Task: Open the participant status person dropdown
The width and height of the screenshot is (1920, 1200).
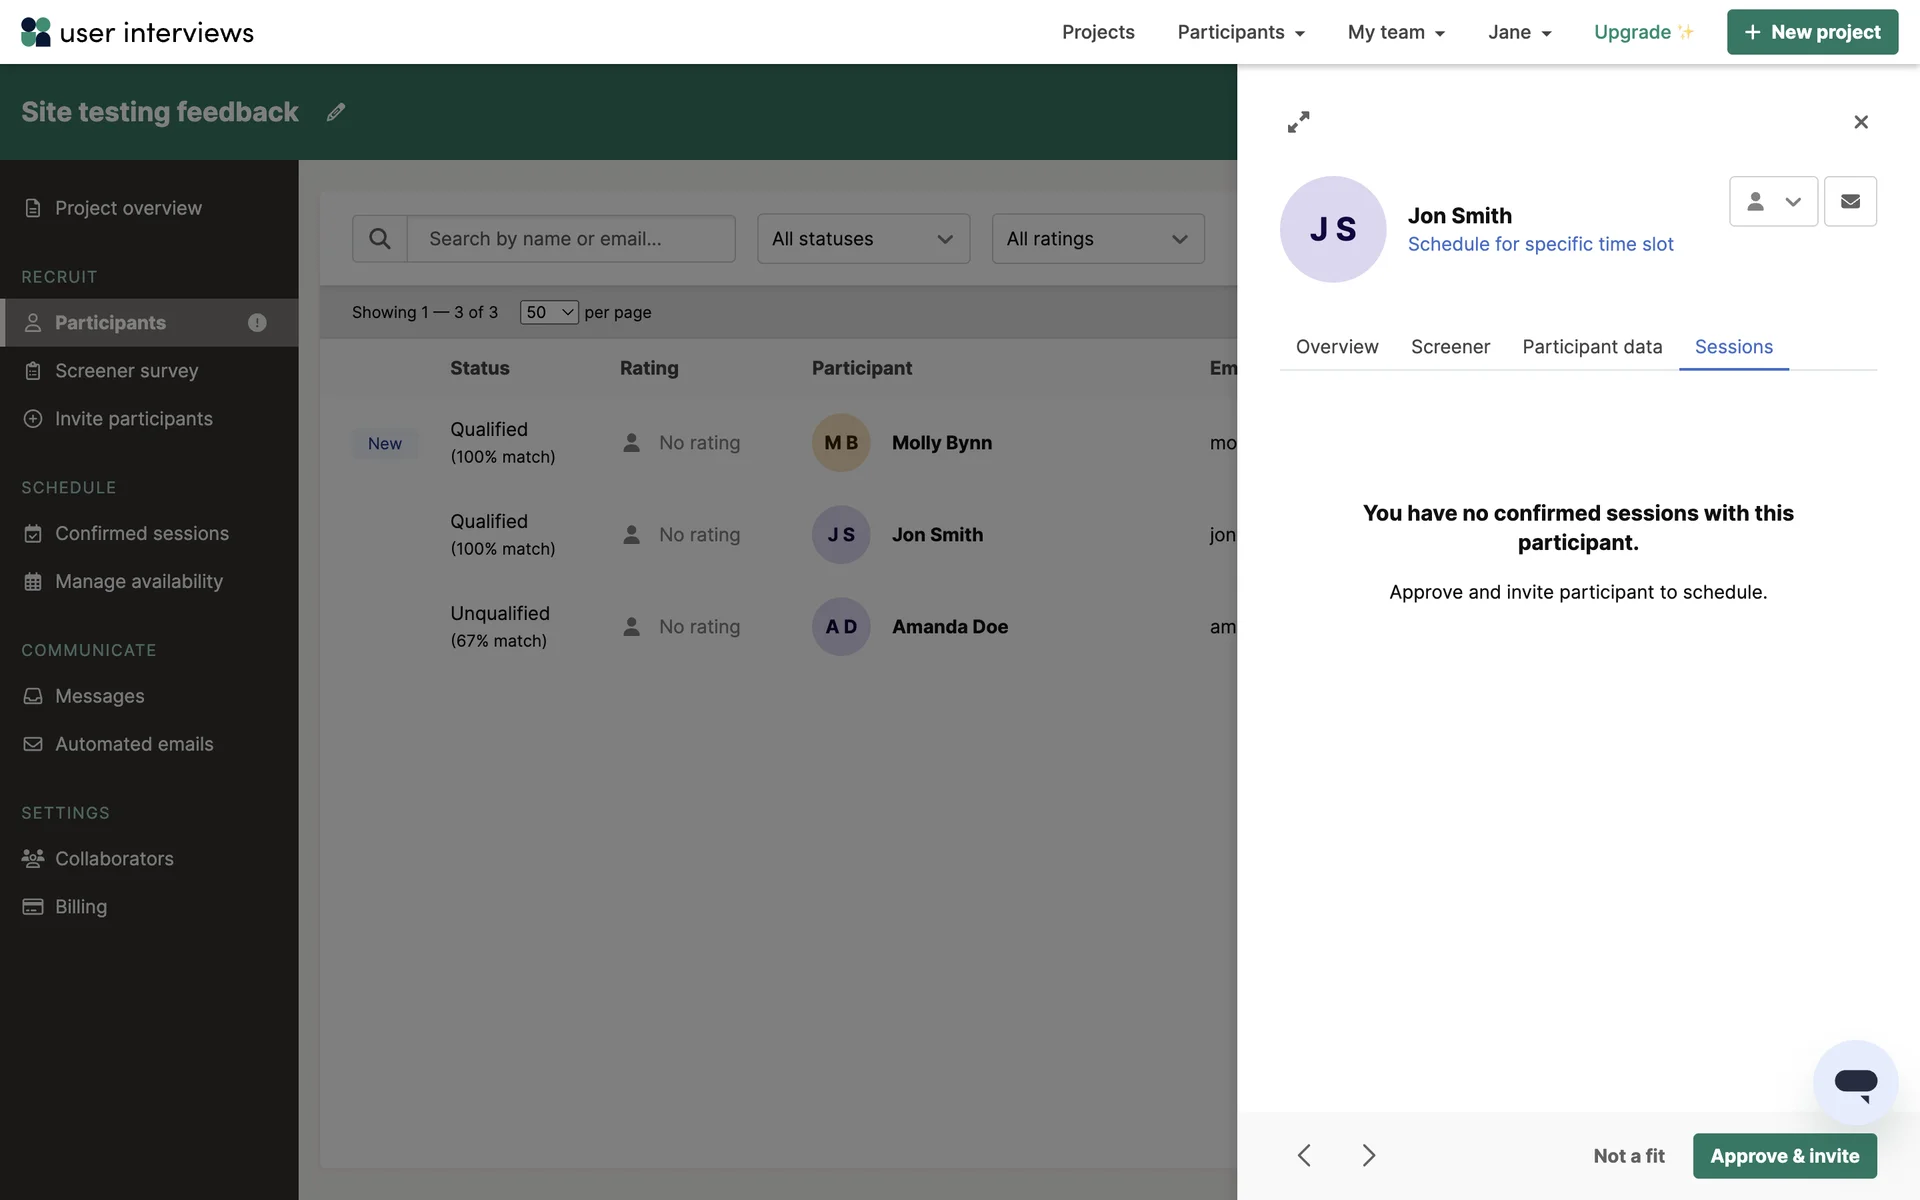Action: click(1773, 201)
